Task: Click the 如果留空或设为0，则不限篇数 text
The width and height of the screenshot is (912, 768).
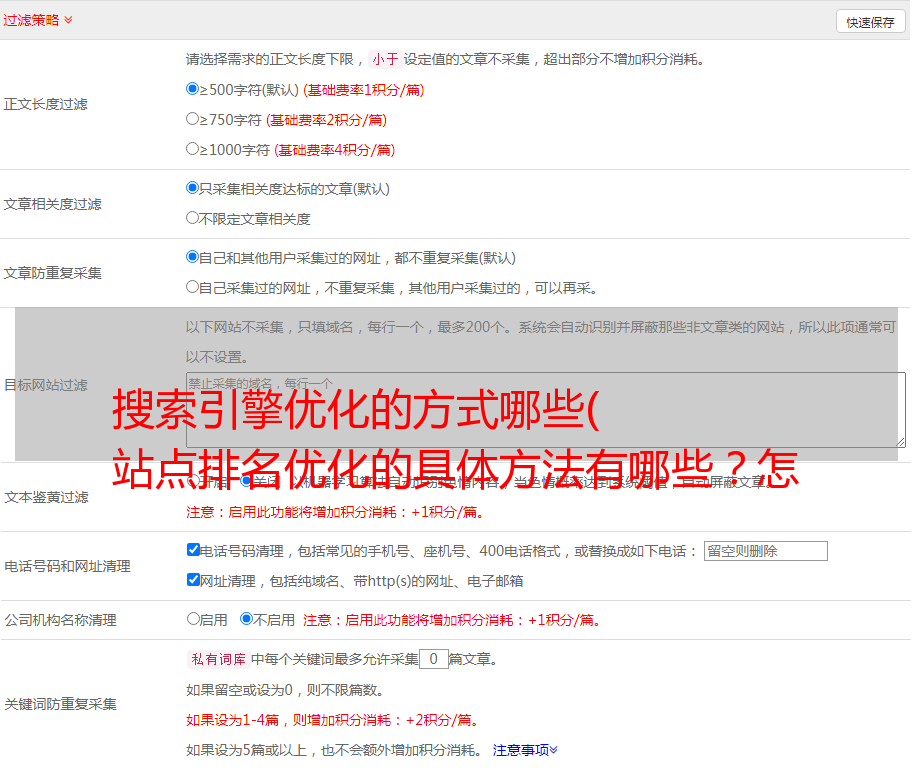Action: pos(285,690)
